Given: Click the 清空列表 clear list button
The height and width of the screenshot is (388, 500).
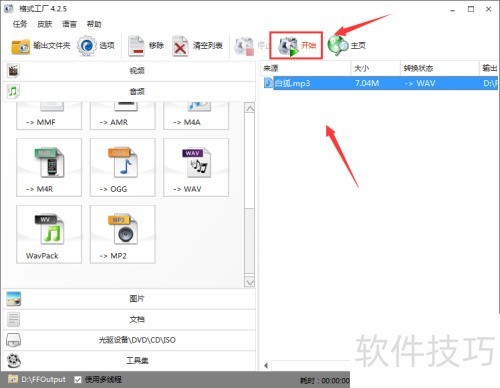Looking at the screenshot, I should point(197,46).
